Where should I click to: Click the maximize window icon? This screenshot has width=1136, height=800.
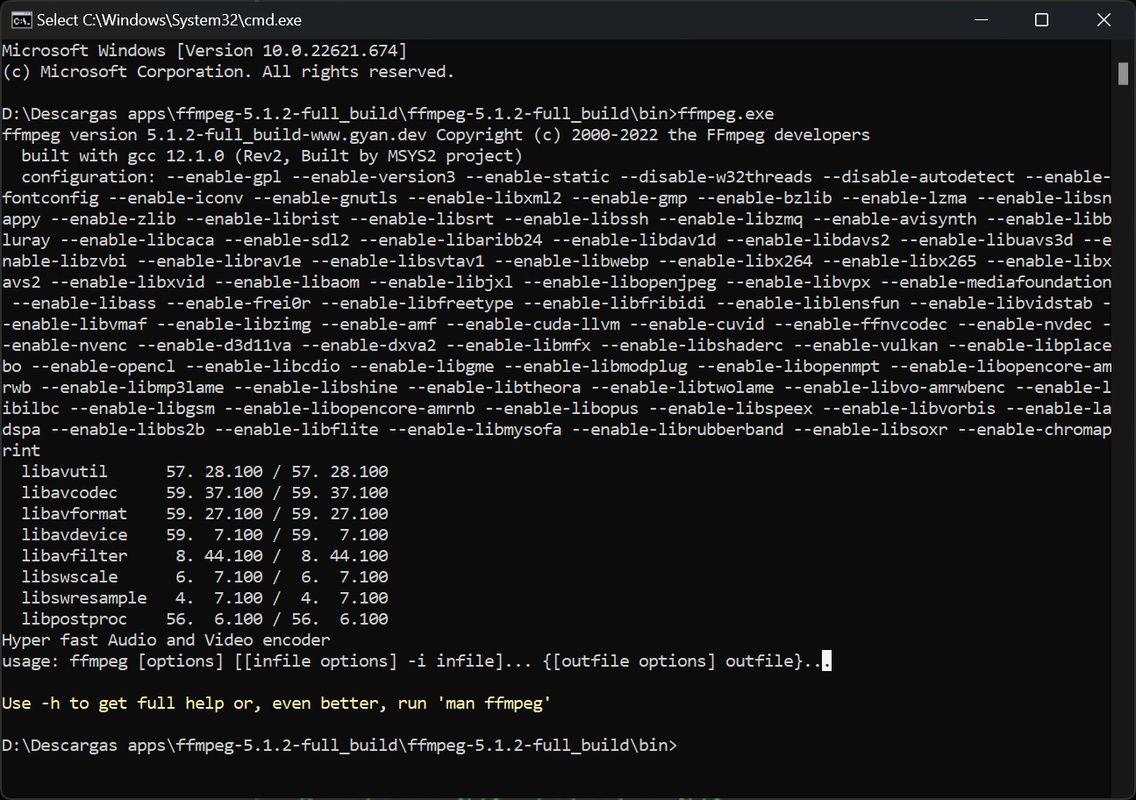(1040, 19)
